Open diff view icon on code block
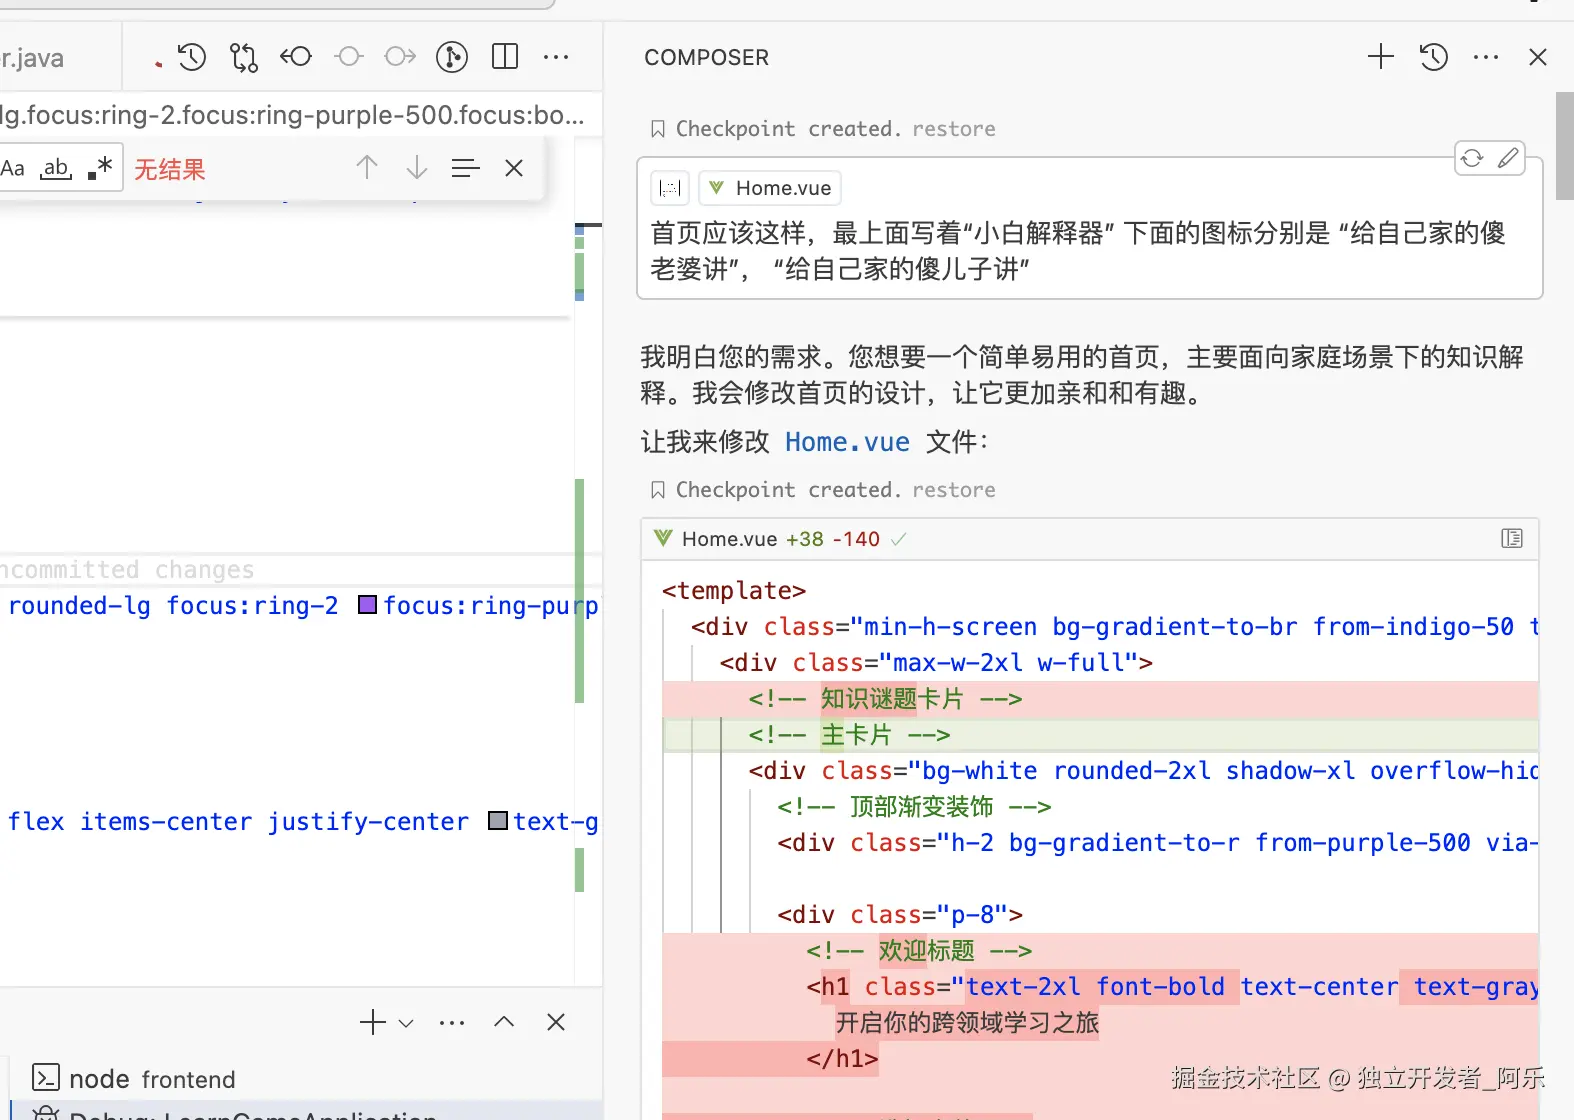 click(1512, 539)
